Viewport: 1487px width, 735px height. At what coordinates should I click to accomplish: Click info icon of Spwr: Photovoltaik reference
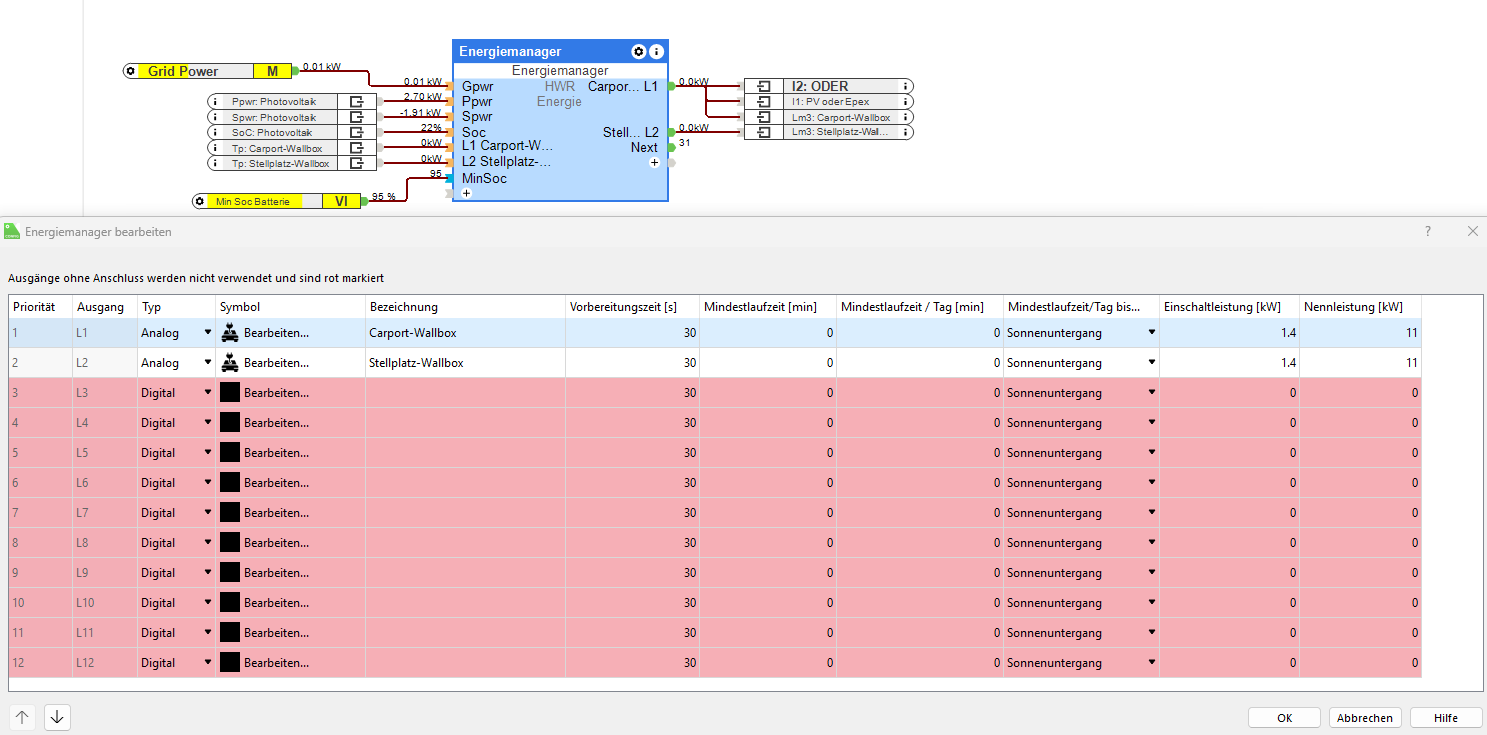click(215, 117)
